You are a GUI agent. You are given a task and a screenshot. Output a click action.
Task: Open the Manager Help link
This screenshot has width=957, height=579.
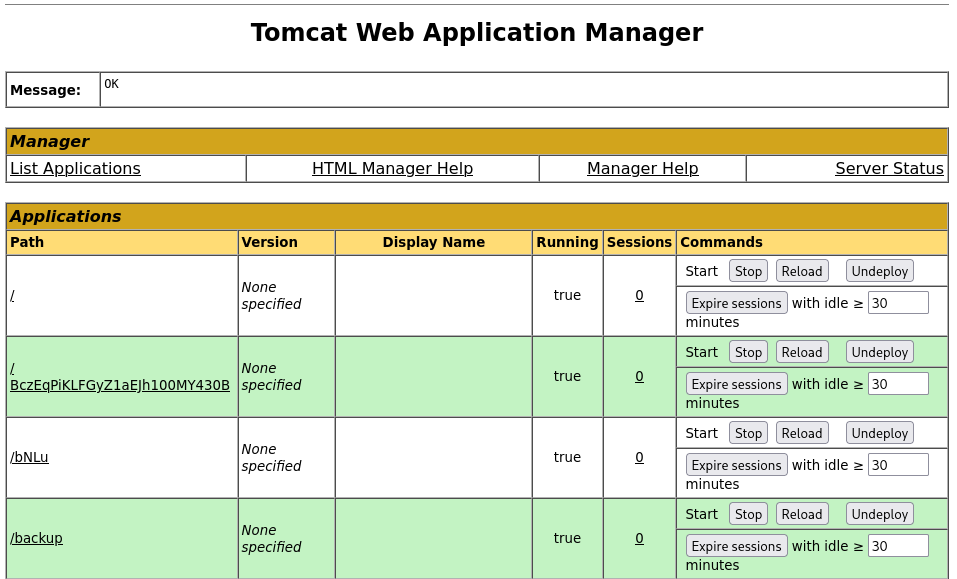point(642,168)
